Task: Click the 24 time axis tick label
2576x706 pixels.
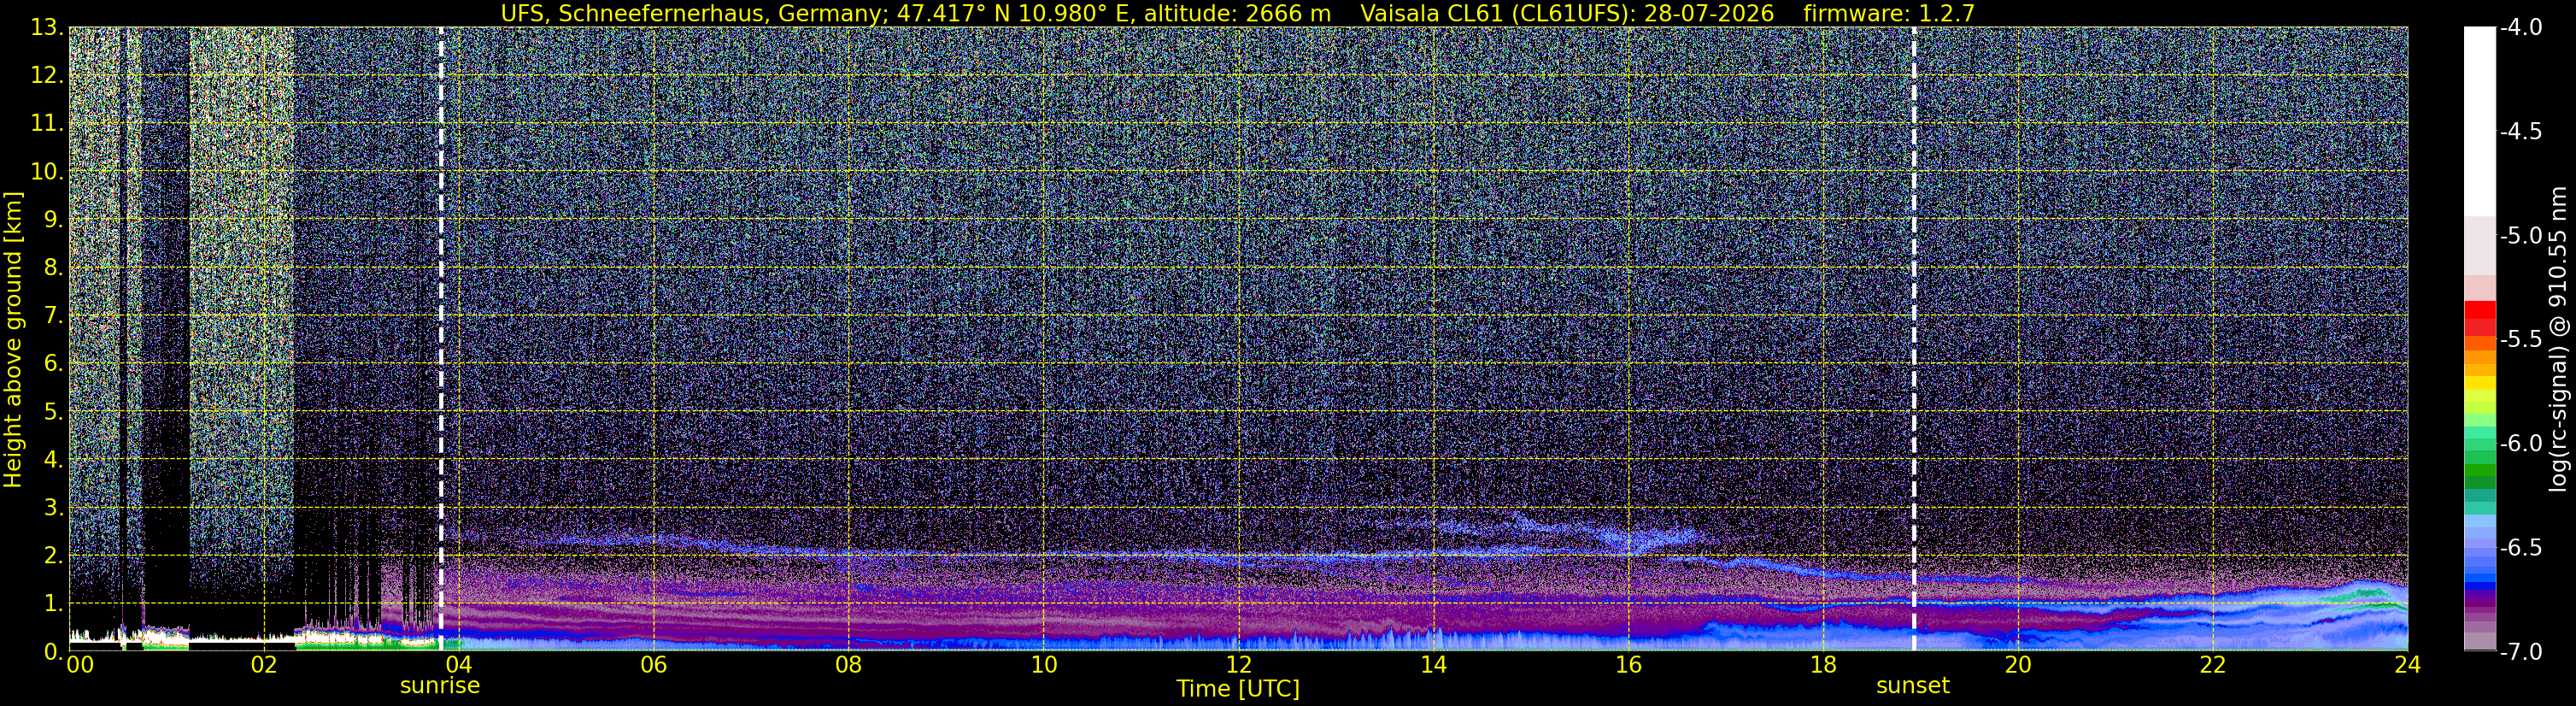Action: click(2407, 665)
